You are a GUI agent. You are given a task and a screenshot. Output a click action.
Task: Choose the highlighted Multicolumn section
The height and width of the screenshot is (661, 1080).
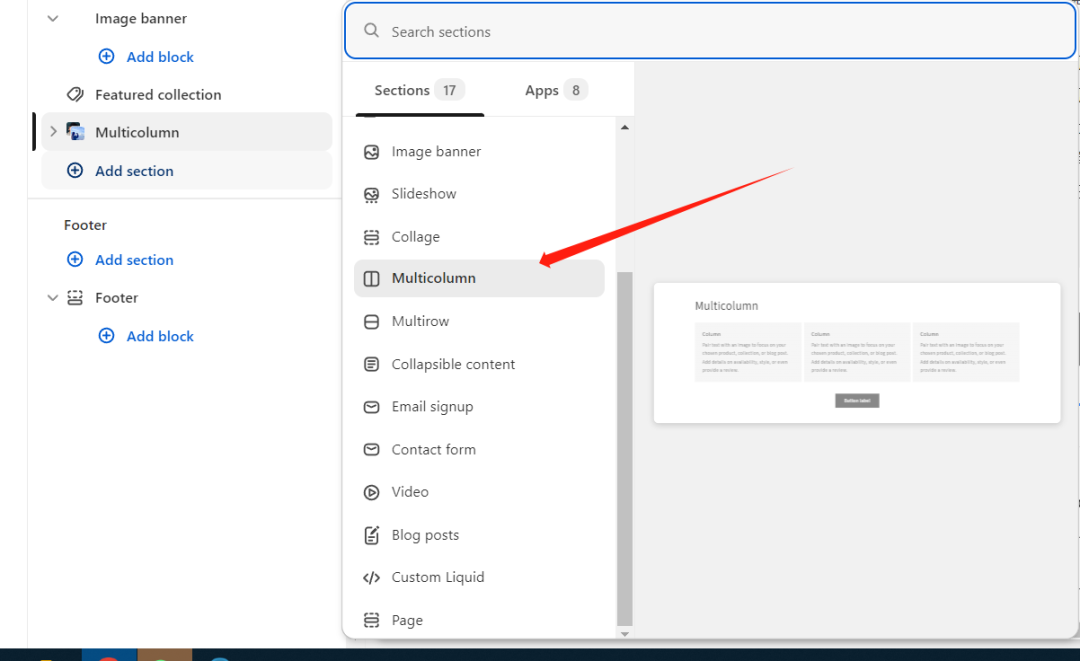pyautogui.click(x=479, y=278)
